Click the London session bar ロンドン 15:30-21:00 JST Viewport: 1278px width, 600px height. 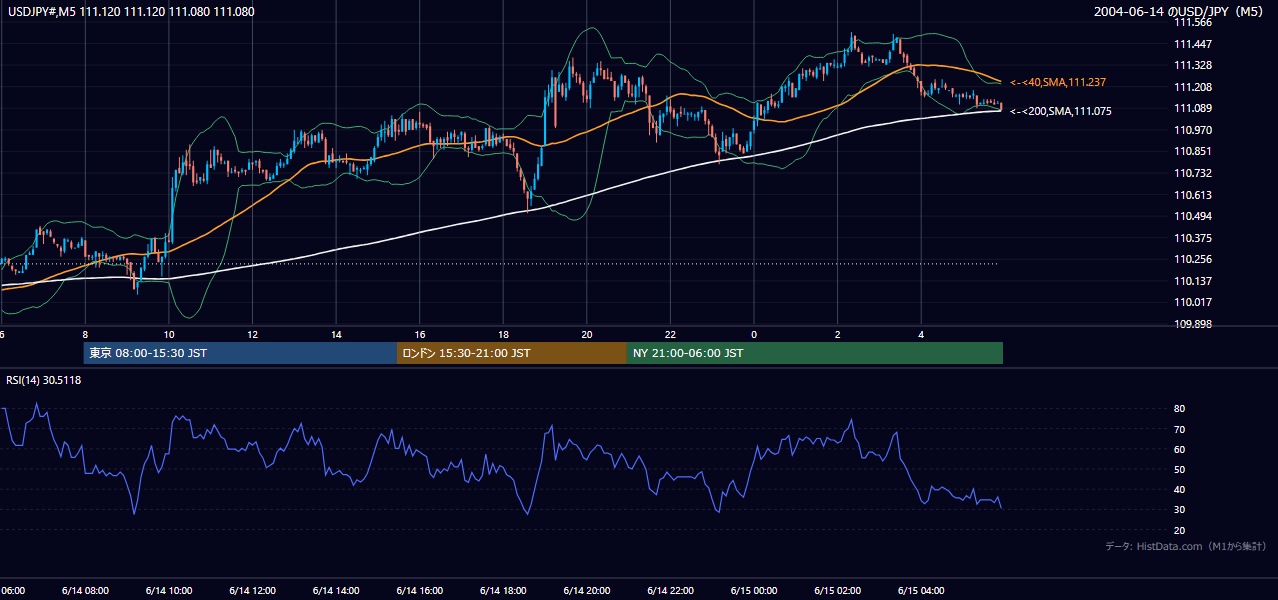pyautogui.click(x=512, y=353)
